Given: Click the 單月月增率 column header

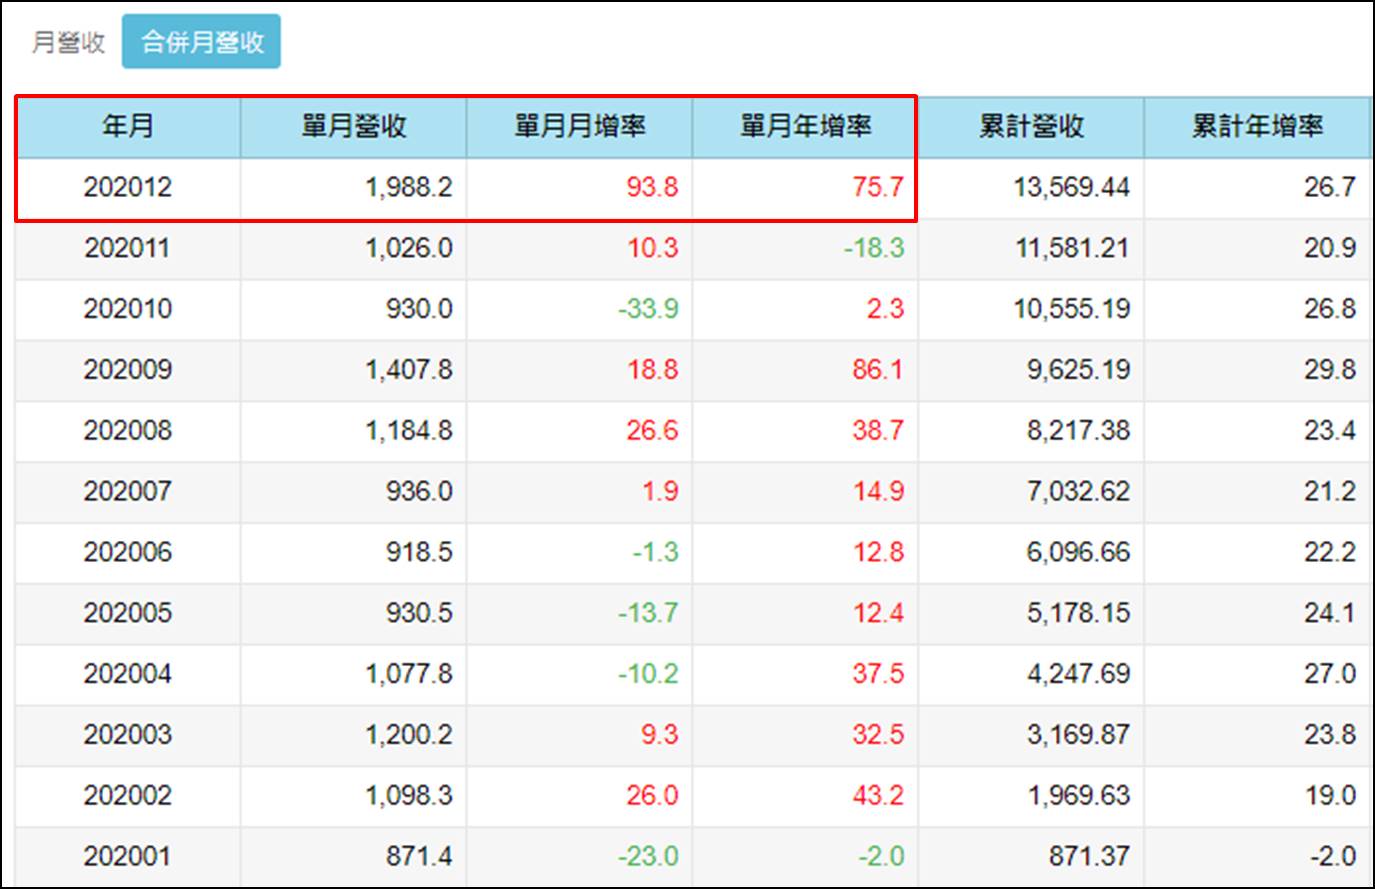Looking at the screenshot, I should pyautogui.click(x=578, y=127).
